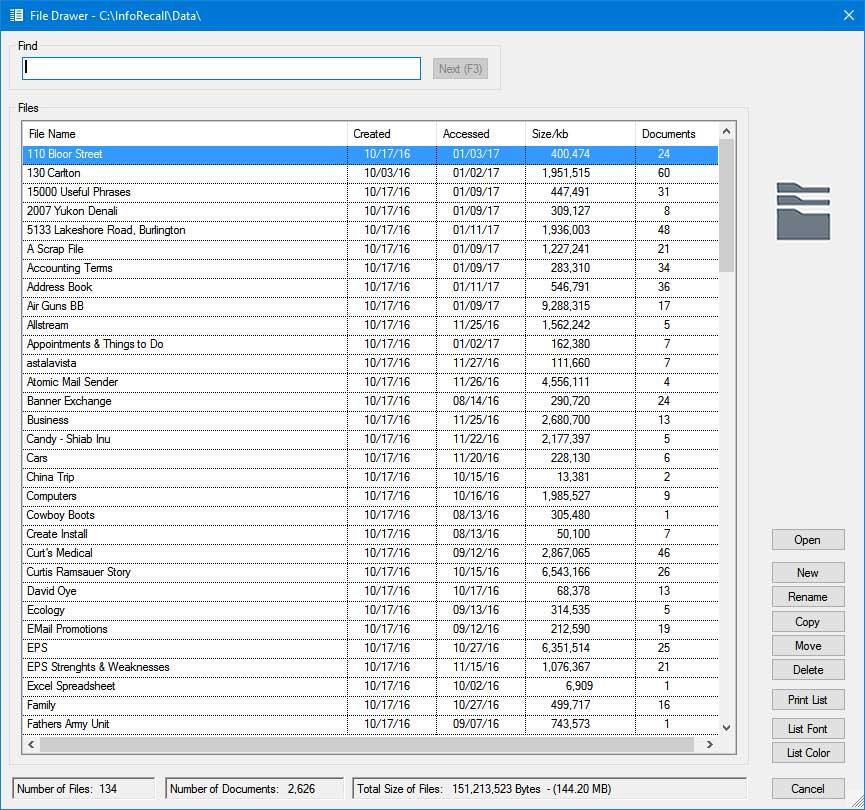This screenshot has height=810, width=865.
Task: Close the File Drawer window
Action: pos(849,15)
